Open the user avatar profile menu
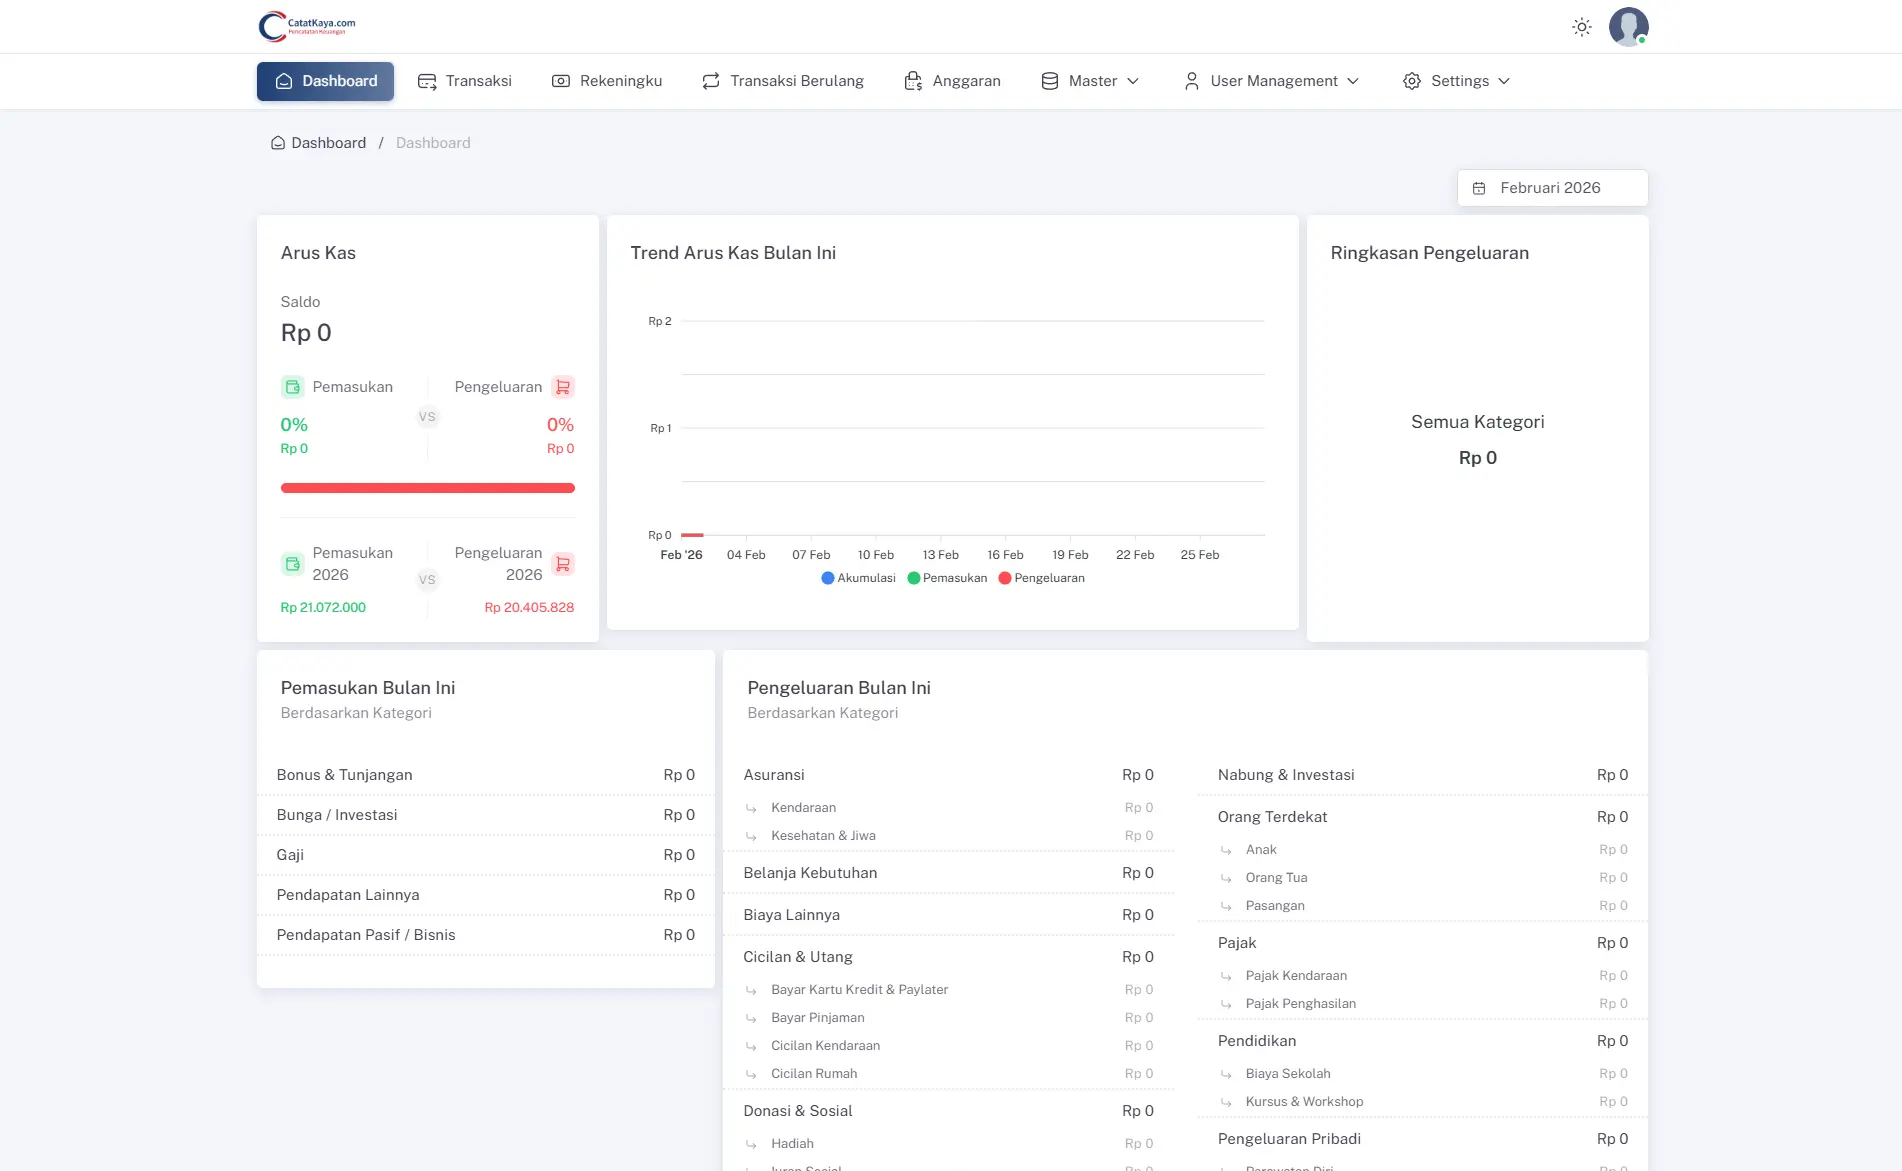This screenshot has height=1171, width=1902. point(1628,27)
